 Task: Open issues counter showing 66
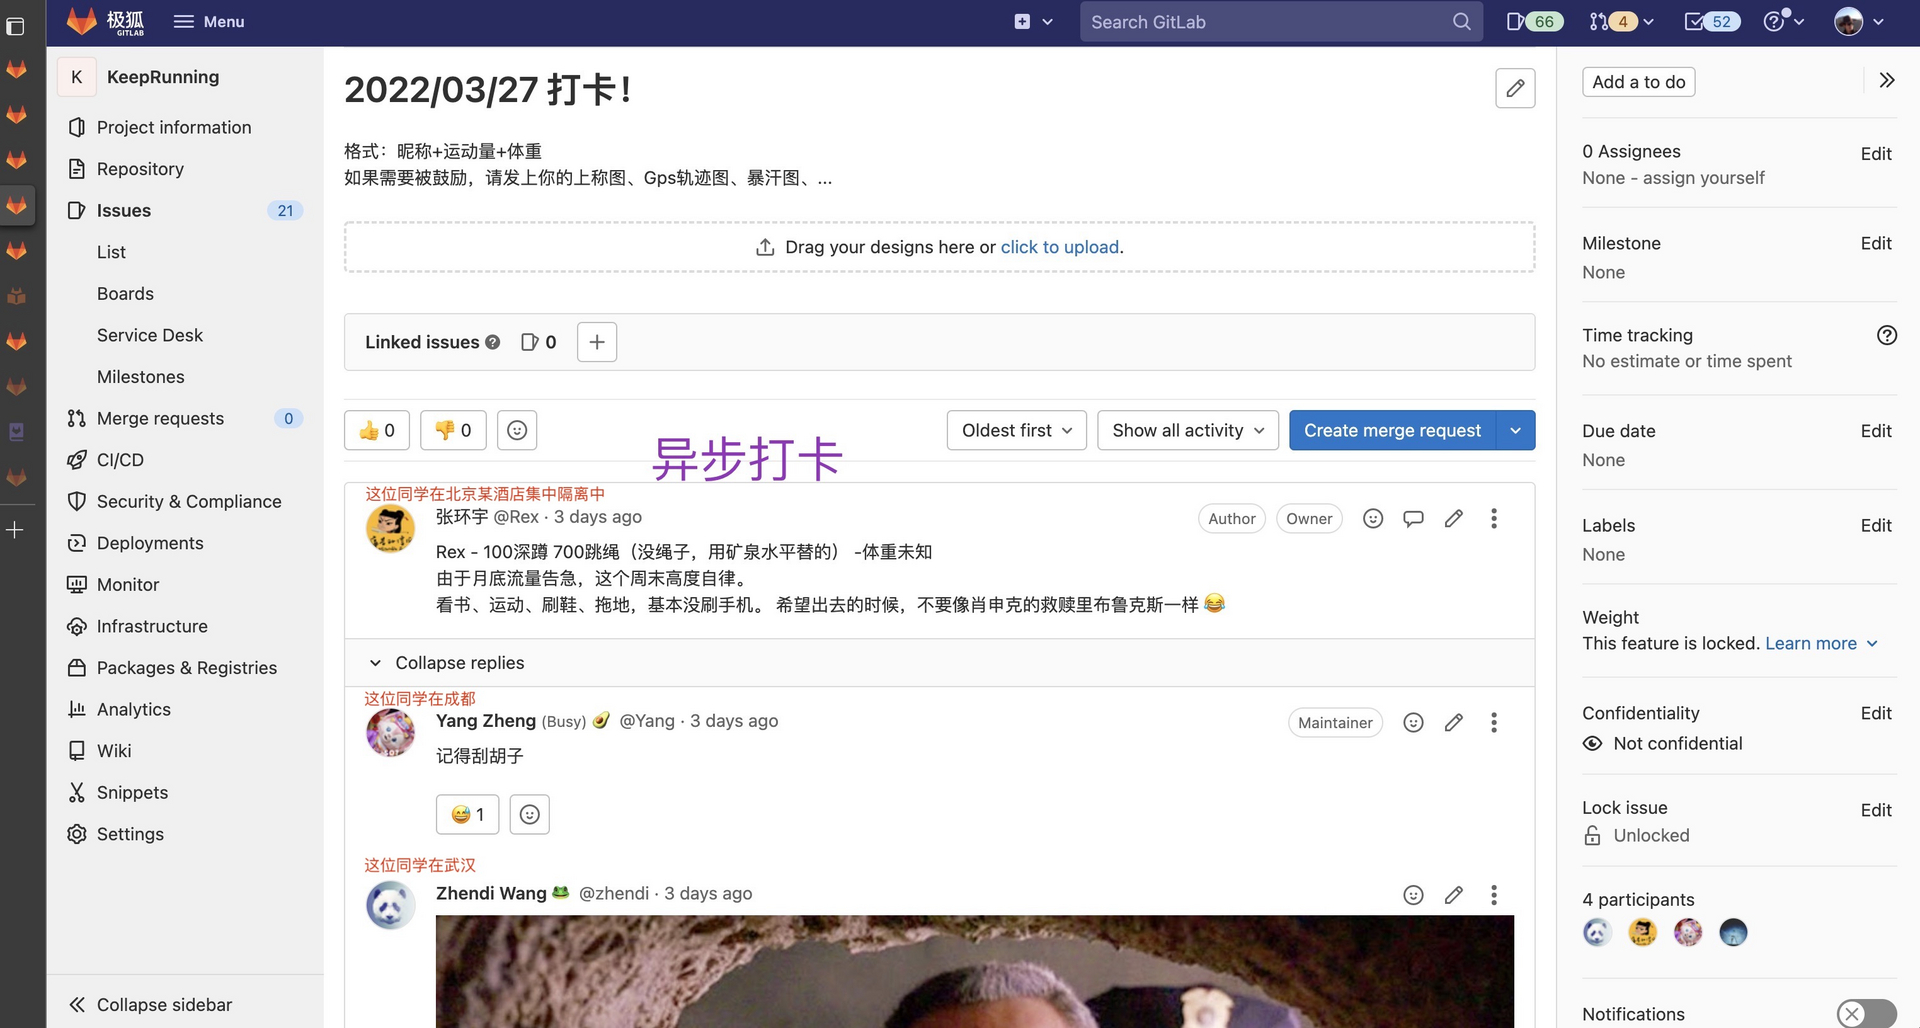tap(1535, 21)
